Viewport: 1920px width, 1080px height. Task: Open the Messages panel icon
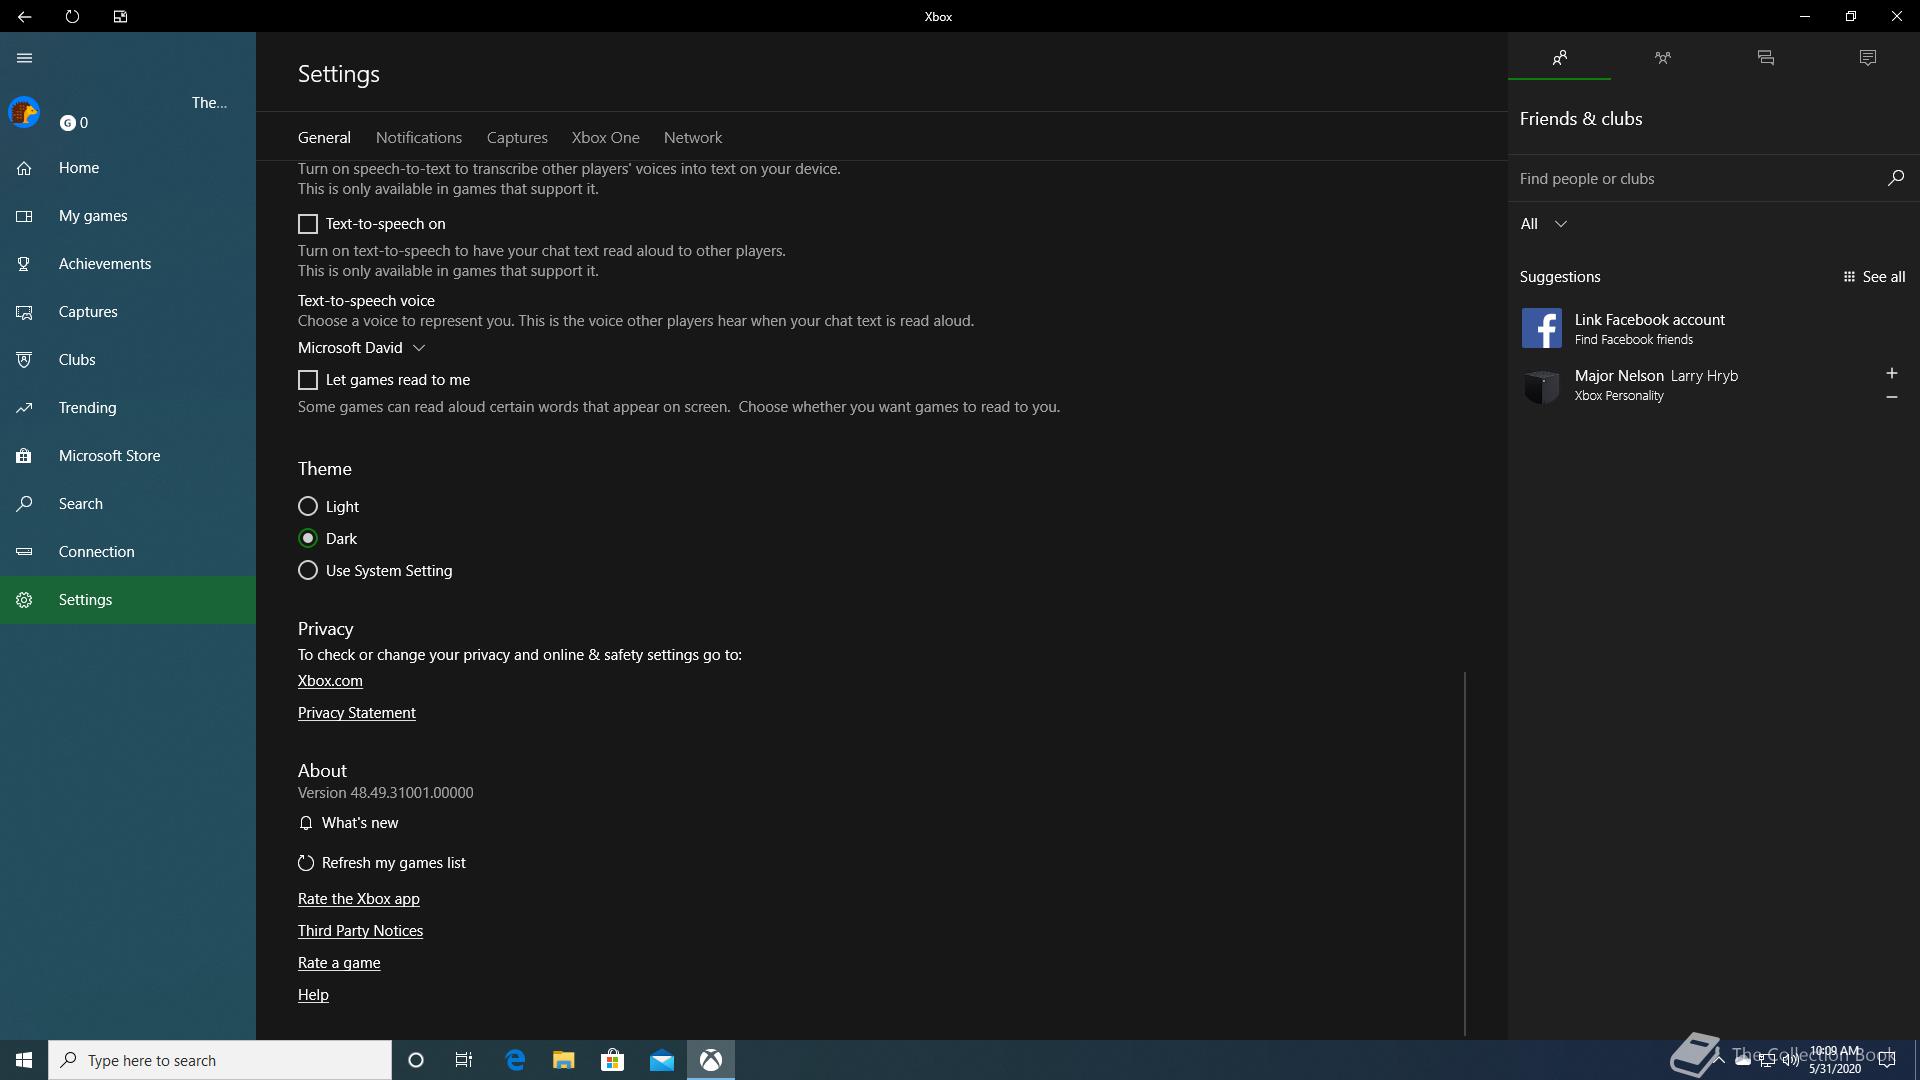(1765, 58)
